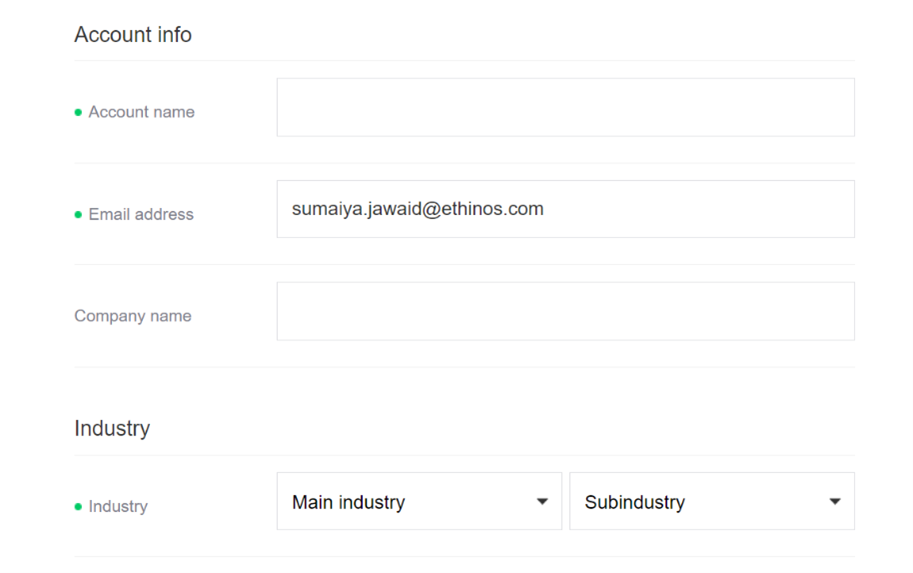Select the Company name label text
This screenshot has width=913, height=573.
[133, 316]
